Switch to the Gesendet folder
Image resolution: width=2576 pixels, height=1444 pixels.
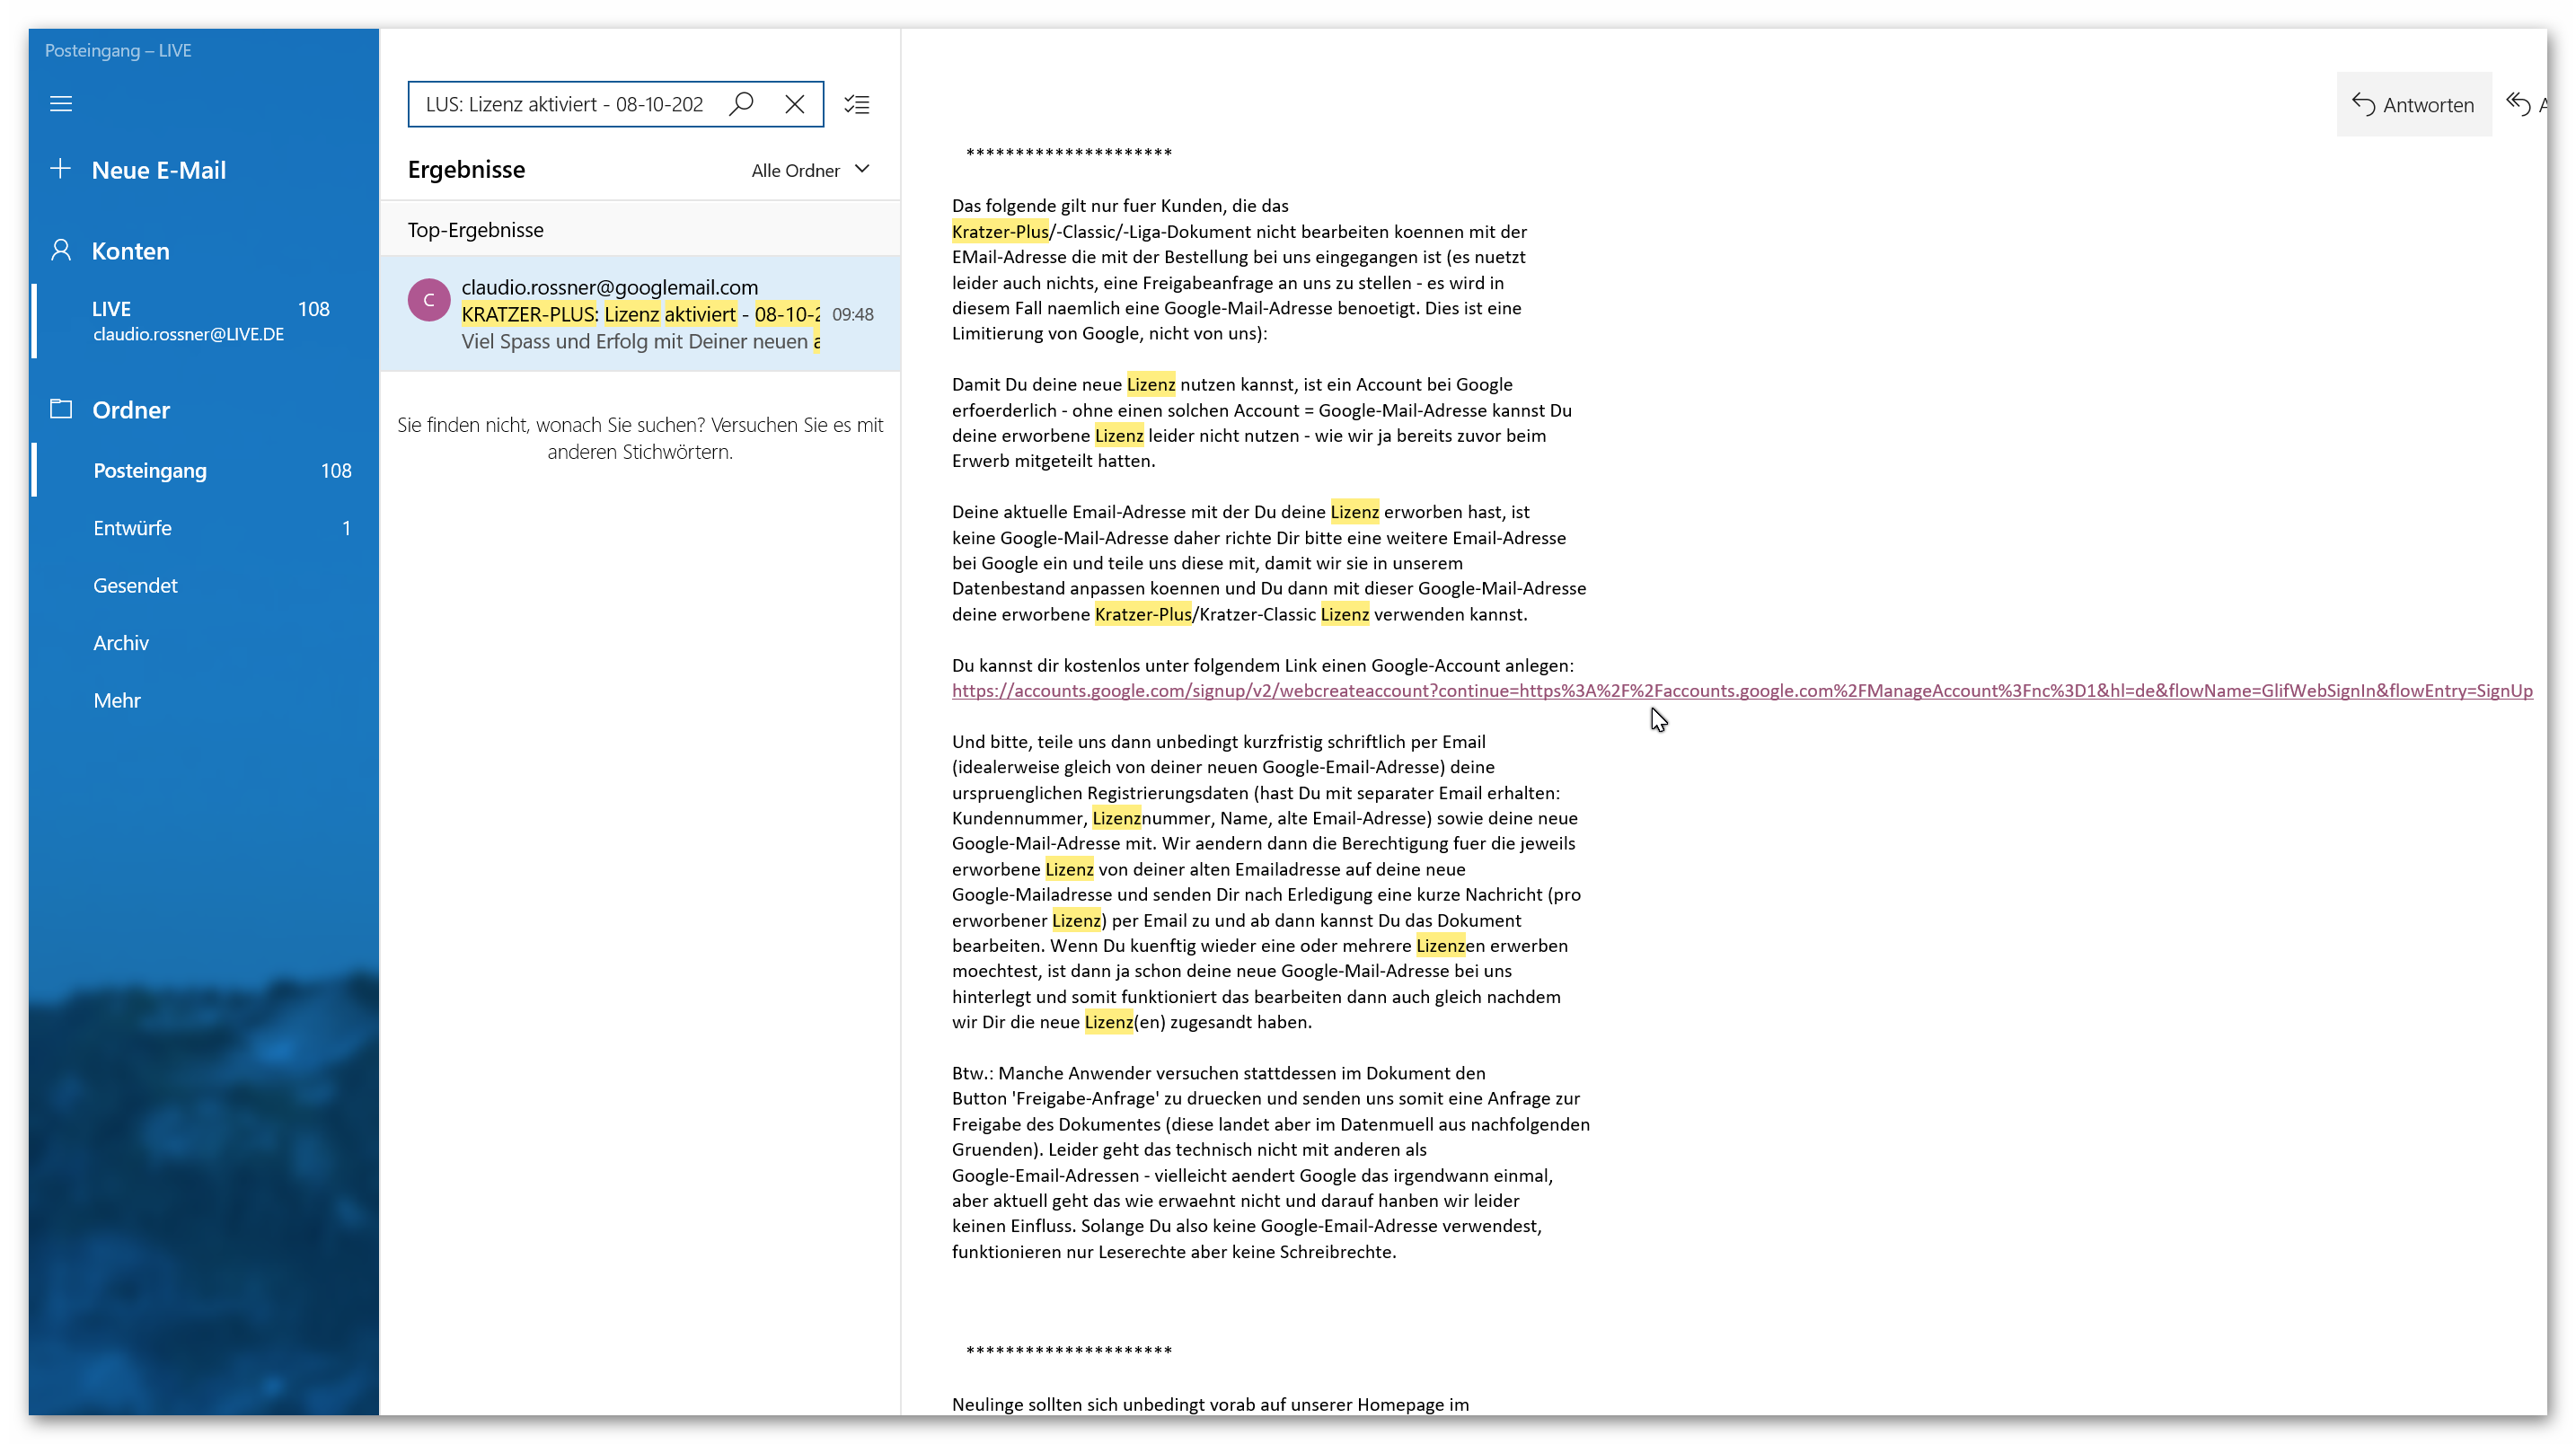click(135, 585)
